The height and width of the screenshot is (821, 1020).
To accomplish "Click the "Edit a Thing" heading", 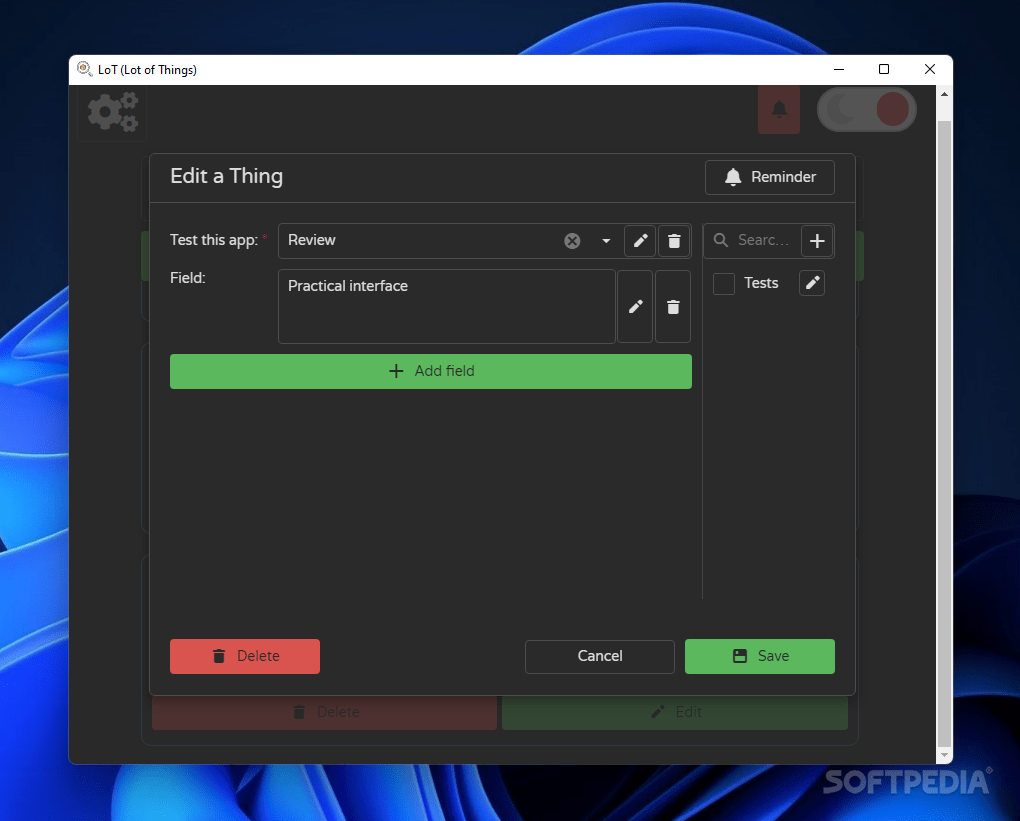I will pyautogui.click(x=226, y=176).
